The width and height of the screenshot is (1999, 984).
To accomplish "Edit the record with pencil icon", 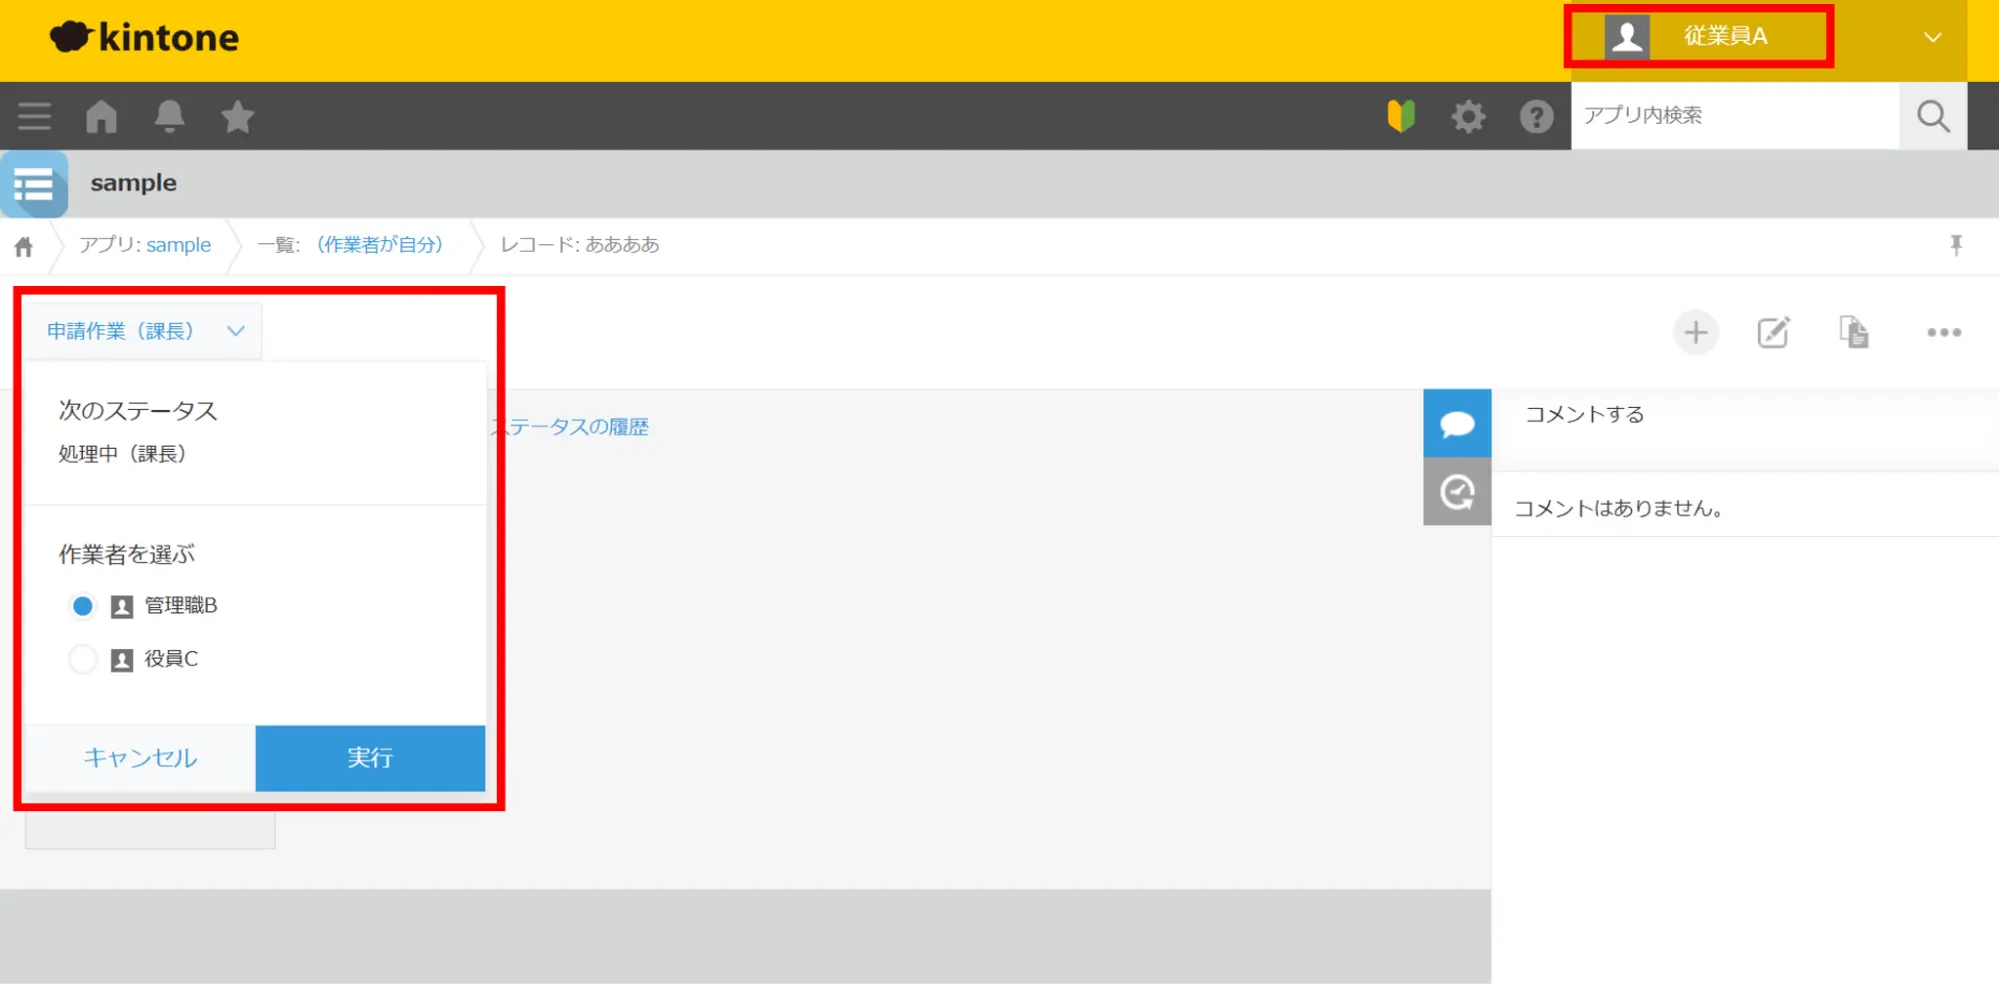I will pos(1773,332).
